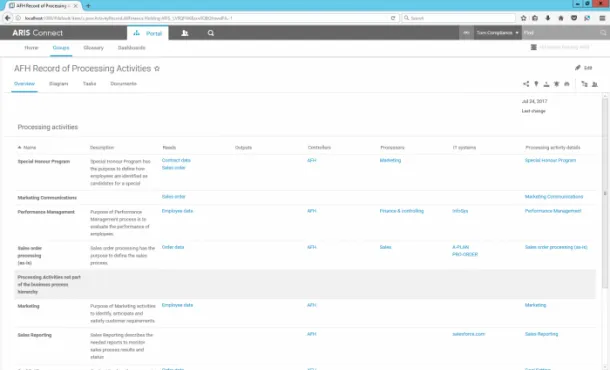Open the salesforce.com IT system link

coord(468,334)
